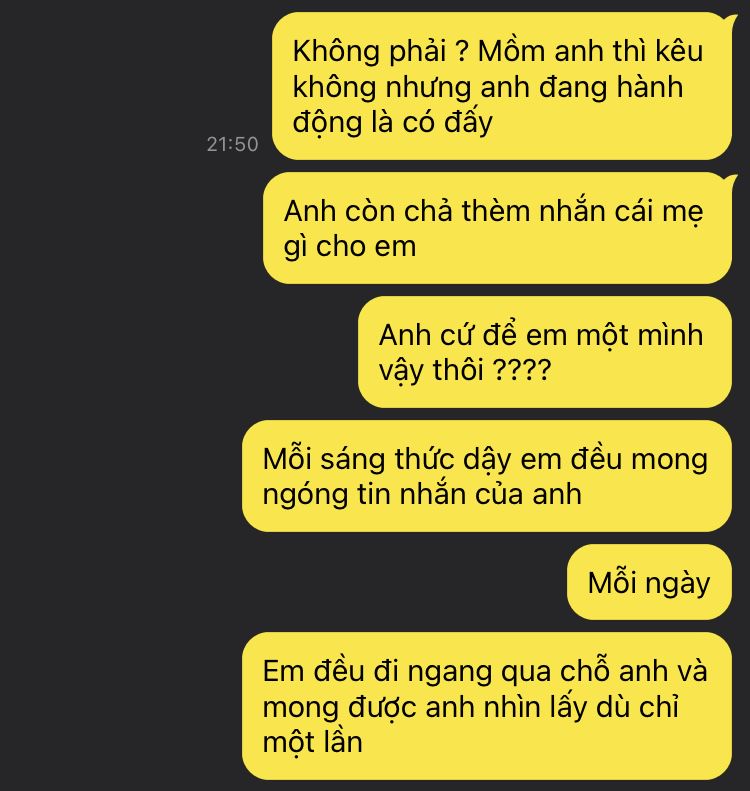Viewport: 750px width, 791px height.
Task: Tap the message starting "Không phải ? Mồm anh"
Action: pyautogui.click(x=501, y=86)
